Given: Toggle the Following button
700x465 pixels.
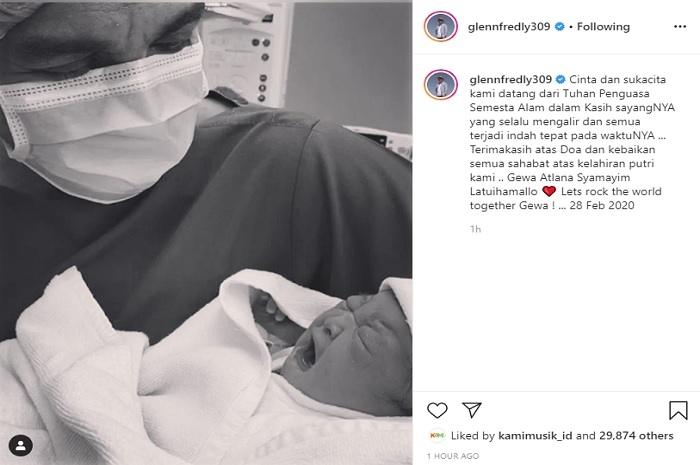Looking at the screenshot, I should 603,27.
